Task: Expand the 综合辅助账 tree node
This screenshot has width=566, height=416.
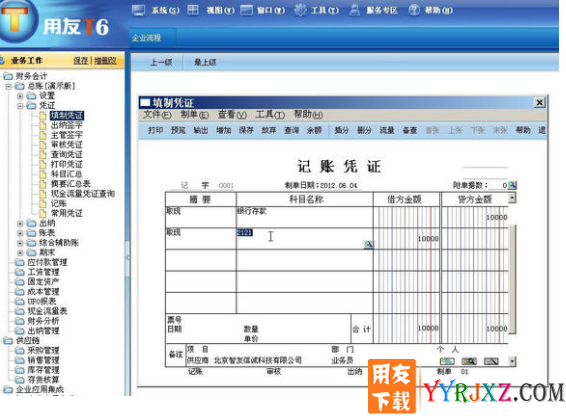Action: [20, 243]
